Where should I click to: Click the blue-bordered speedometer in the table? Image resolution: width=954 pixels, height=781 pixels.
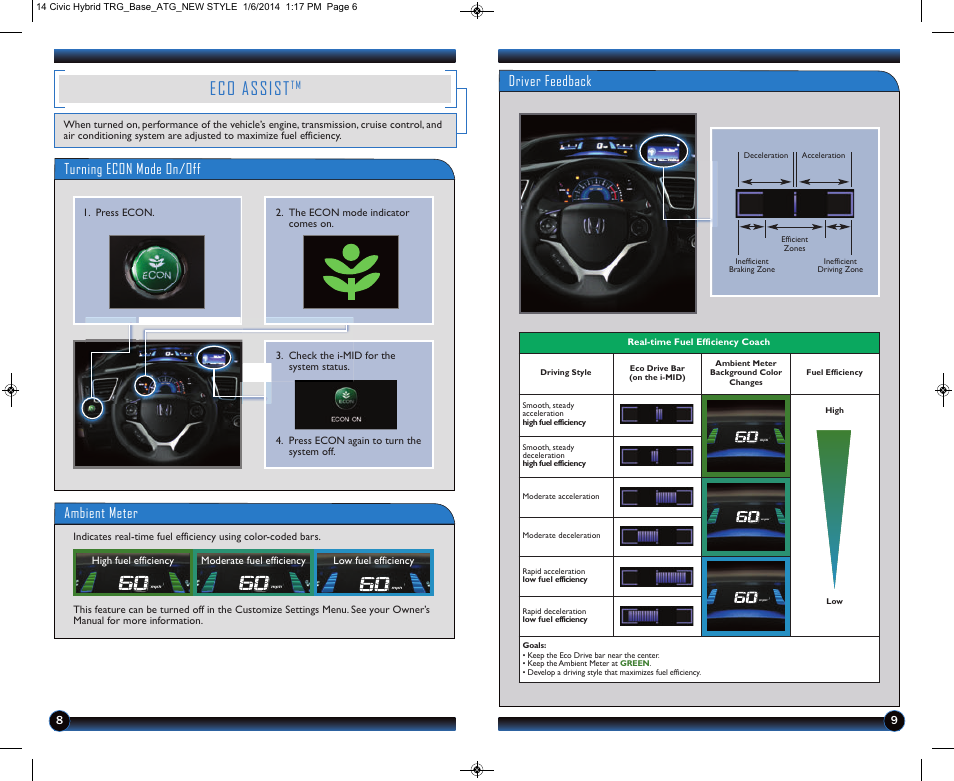pyautogui.click(x=746, y=597)
